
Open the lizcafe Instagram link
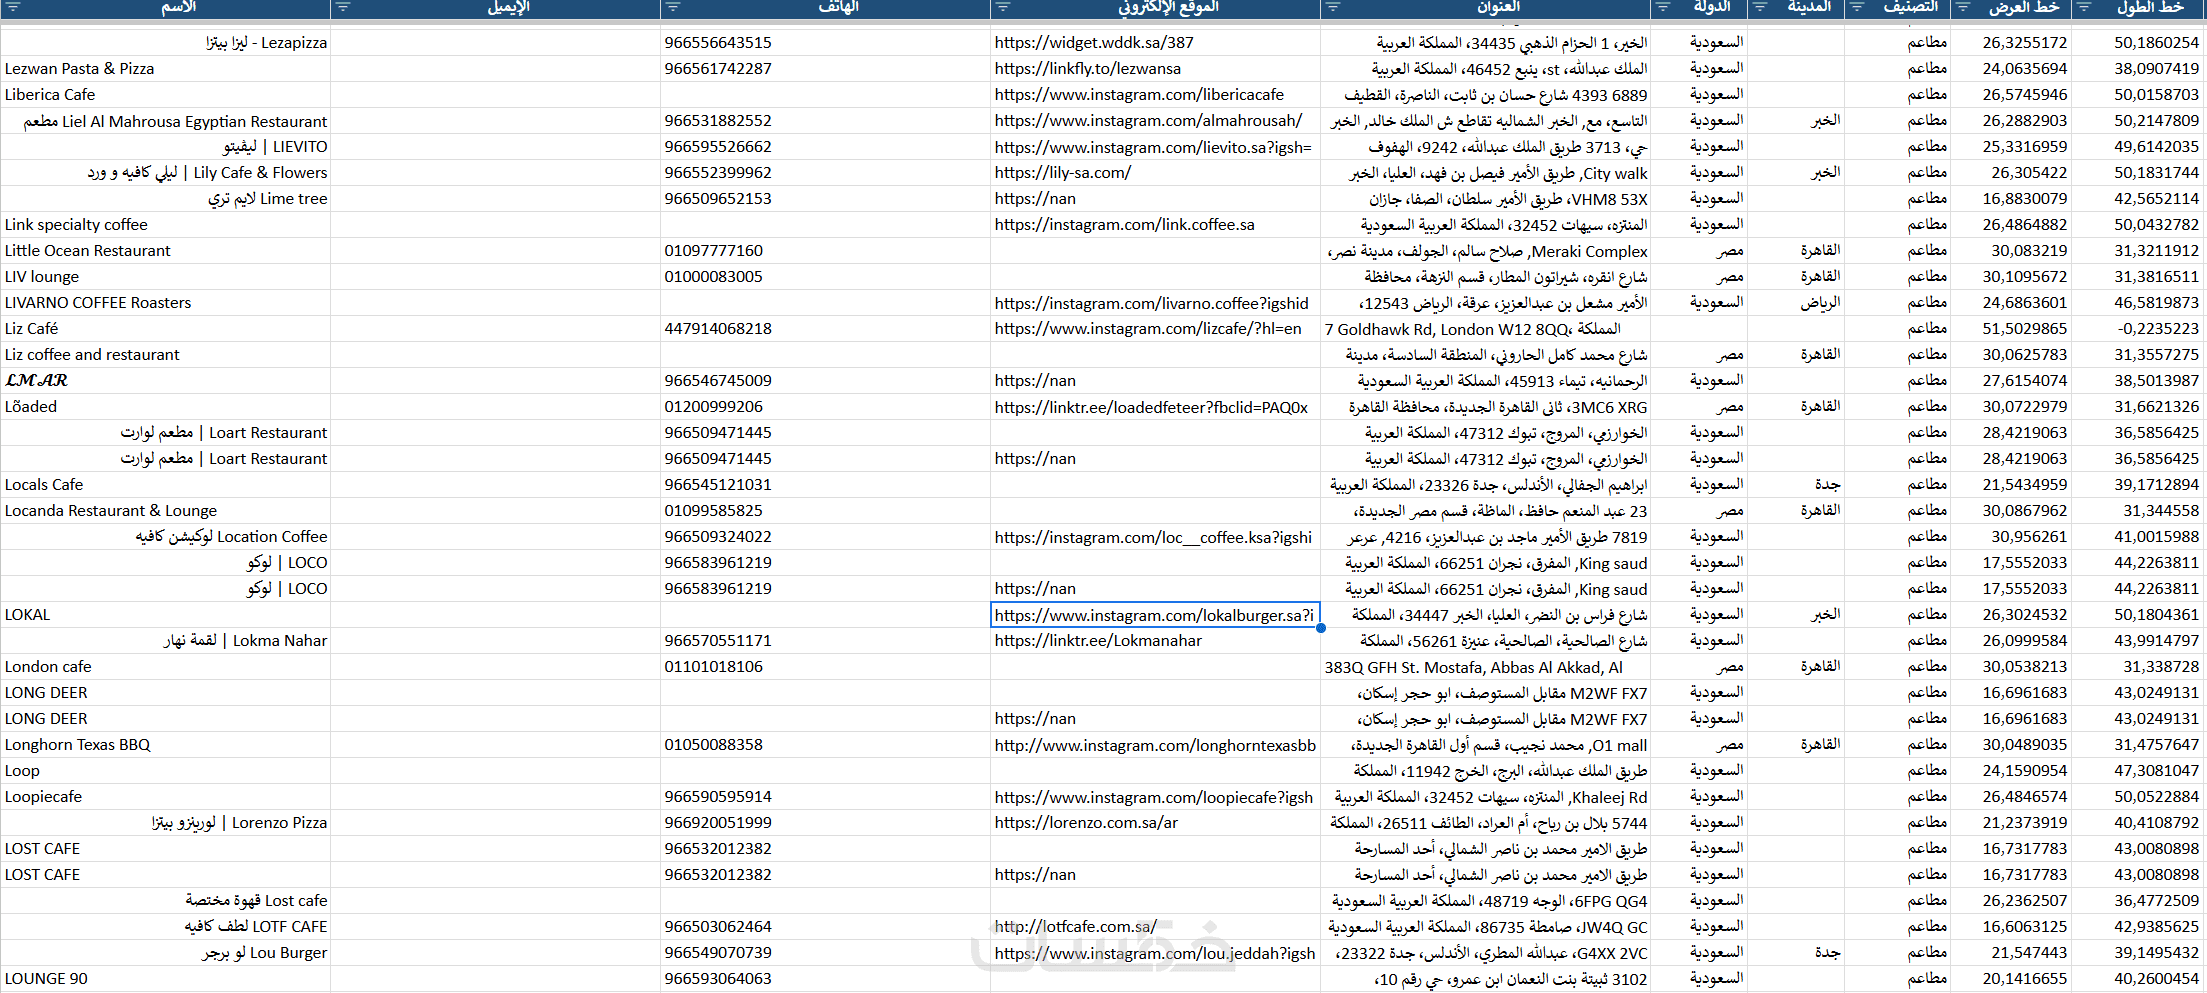point(1148,329)
